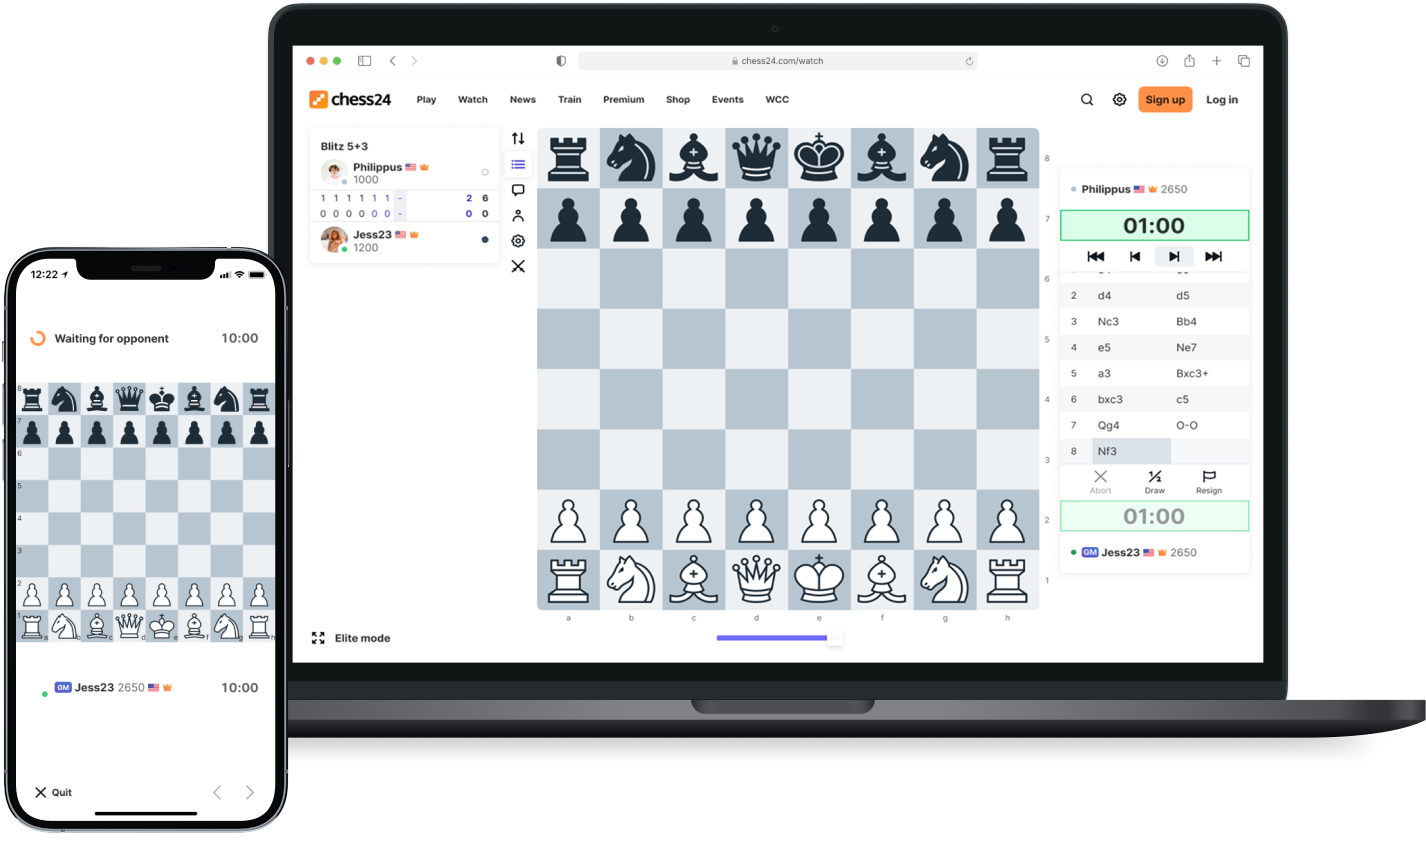Open the Premium menu item
This screenshot has width=1426, height=843.
pyautogui.click(x=624, y=100)
